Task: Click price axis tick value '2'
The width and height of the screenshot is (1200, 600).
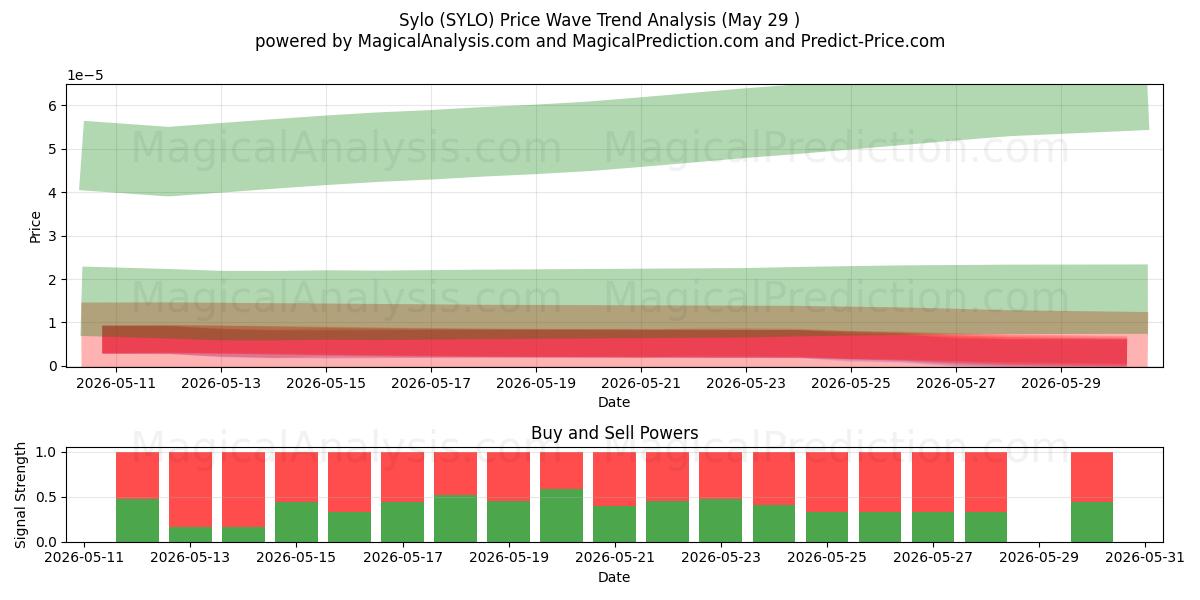Action: (x=55, y=280)
